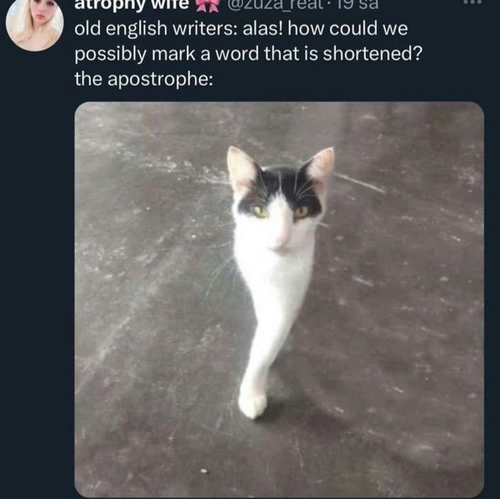
Task: Open the "atrophy wife" display name profile
Action: [132, 5]
